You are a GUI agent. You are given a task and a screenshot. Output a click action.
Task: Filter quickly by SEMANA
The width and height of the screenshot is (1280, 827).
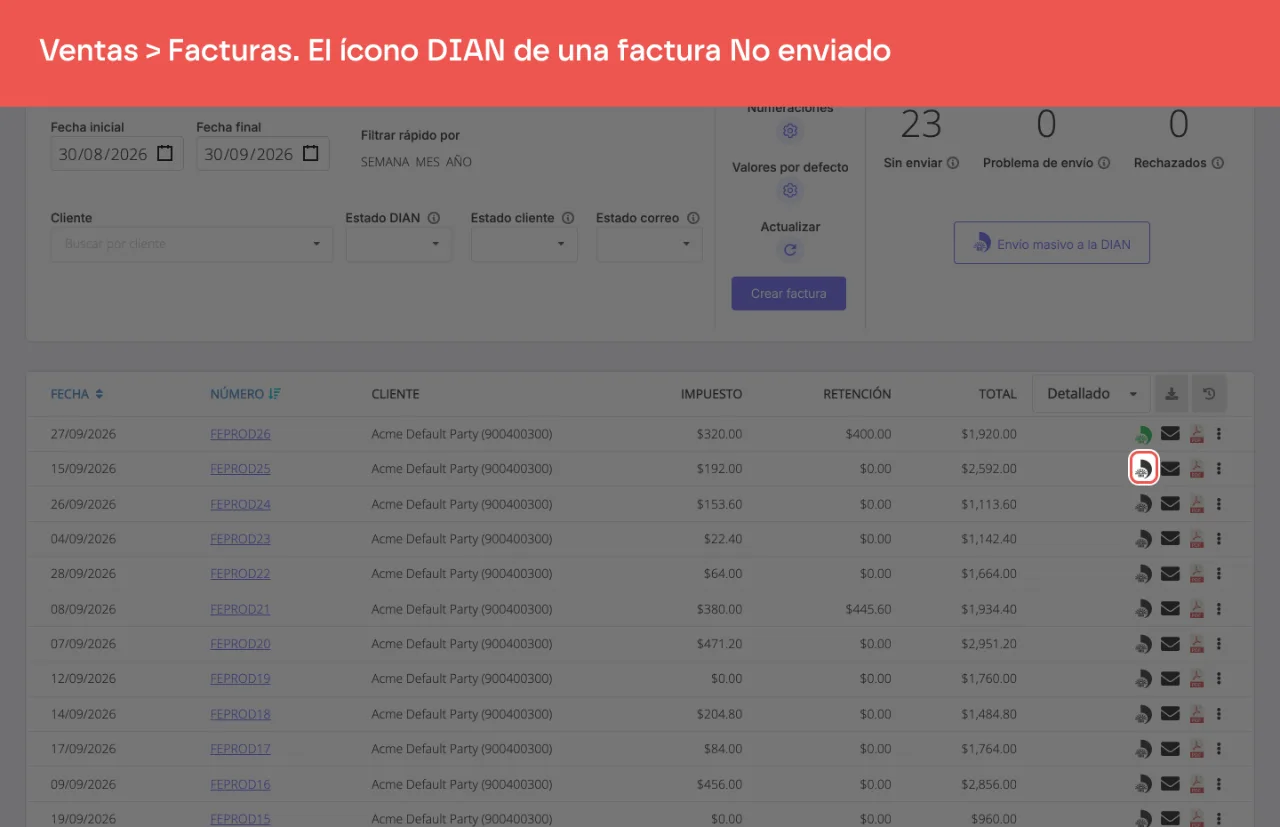(x=385, y=162)
